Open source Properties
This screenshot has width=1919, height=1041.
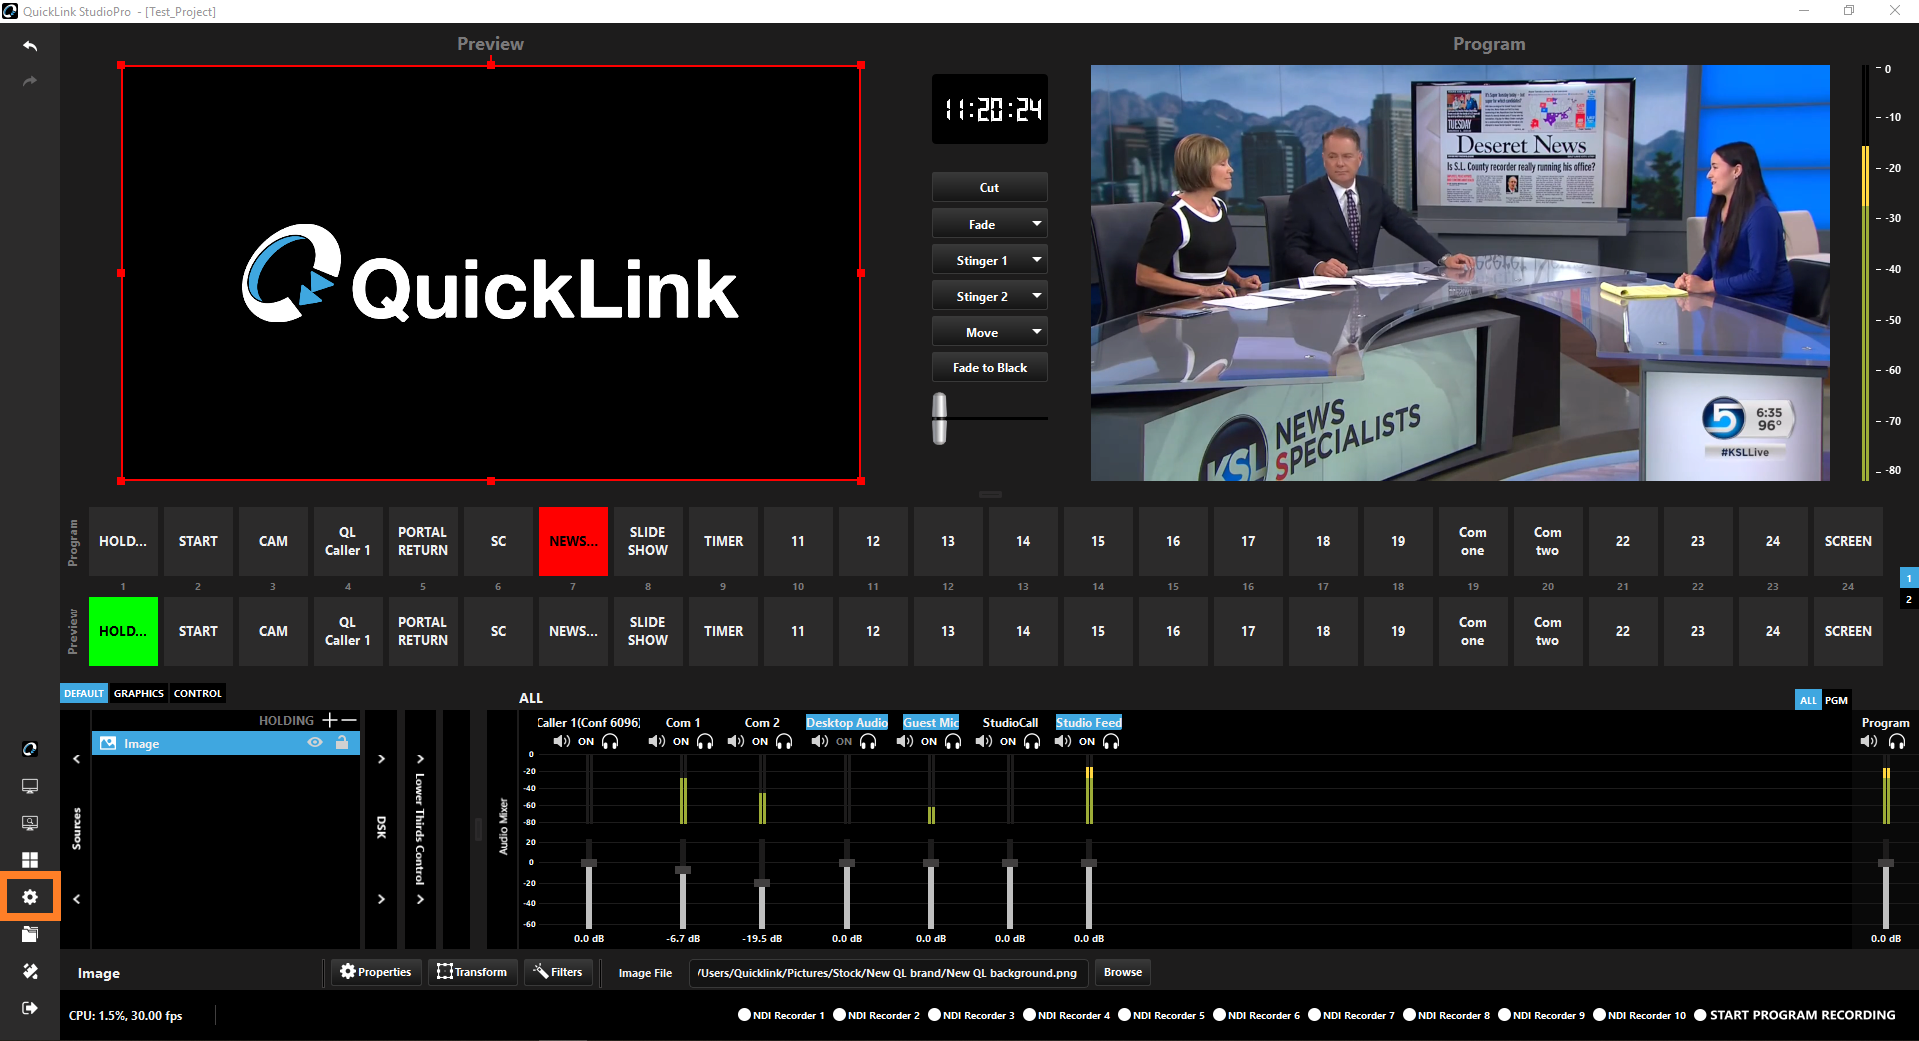[x=376, y=972]
